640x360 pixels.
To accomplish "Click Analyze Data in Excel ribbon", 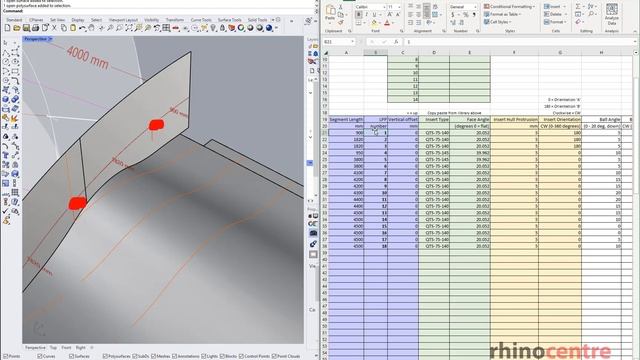I will click(x=611, y=14).
